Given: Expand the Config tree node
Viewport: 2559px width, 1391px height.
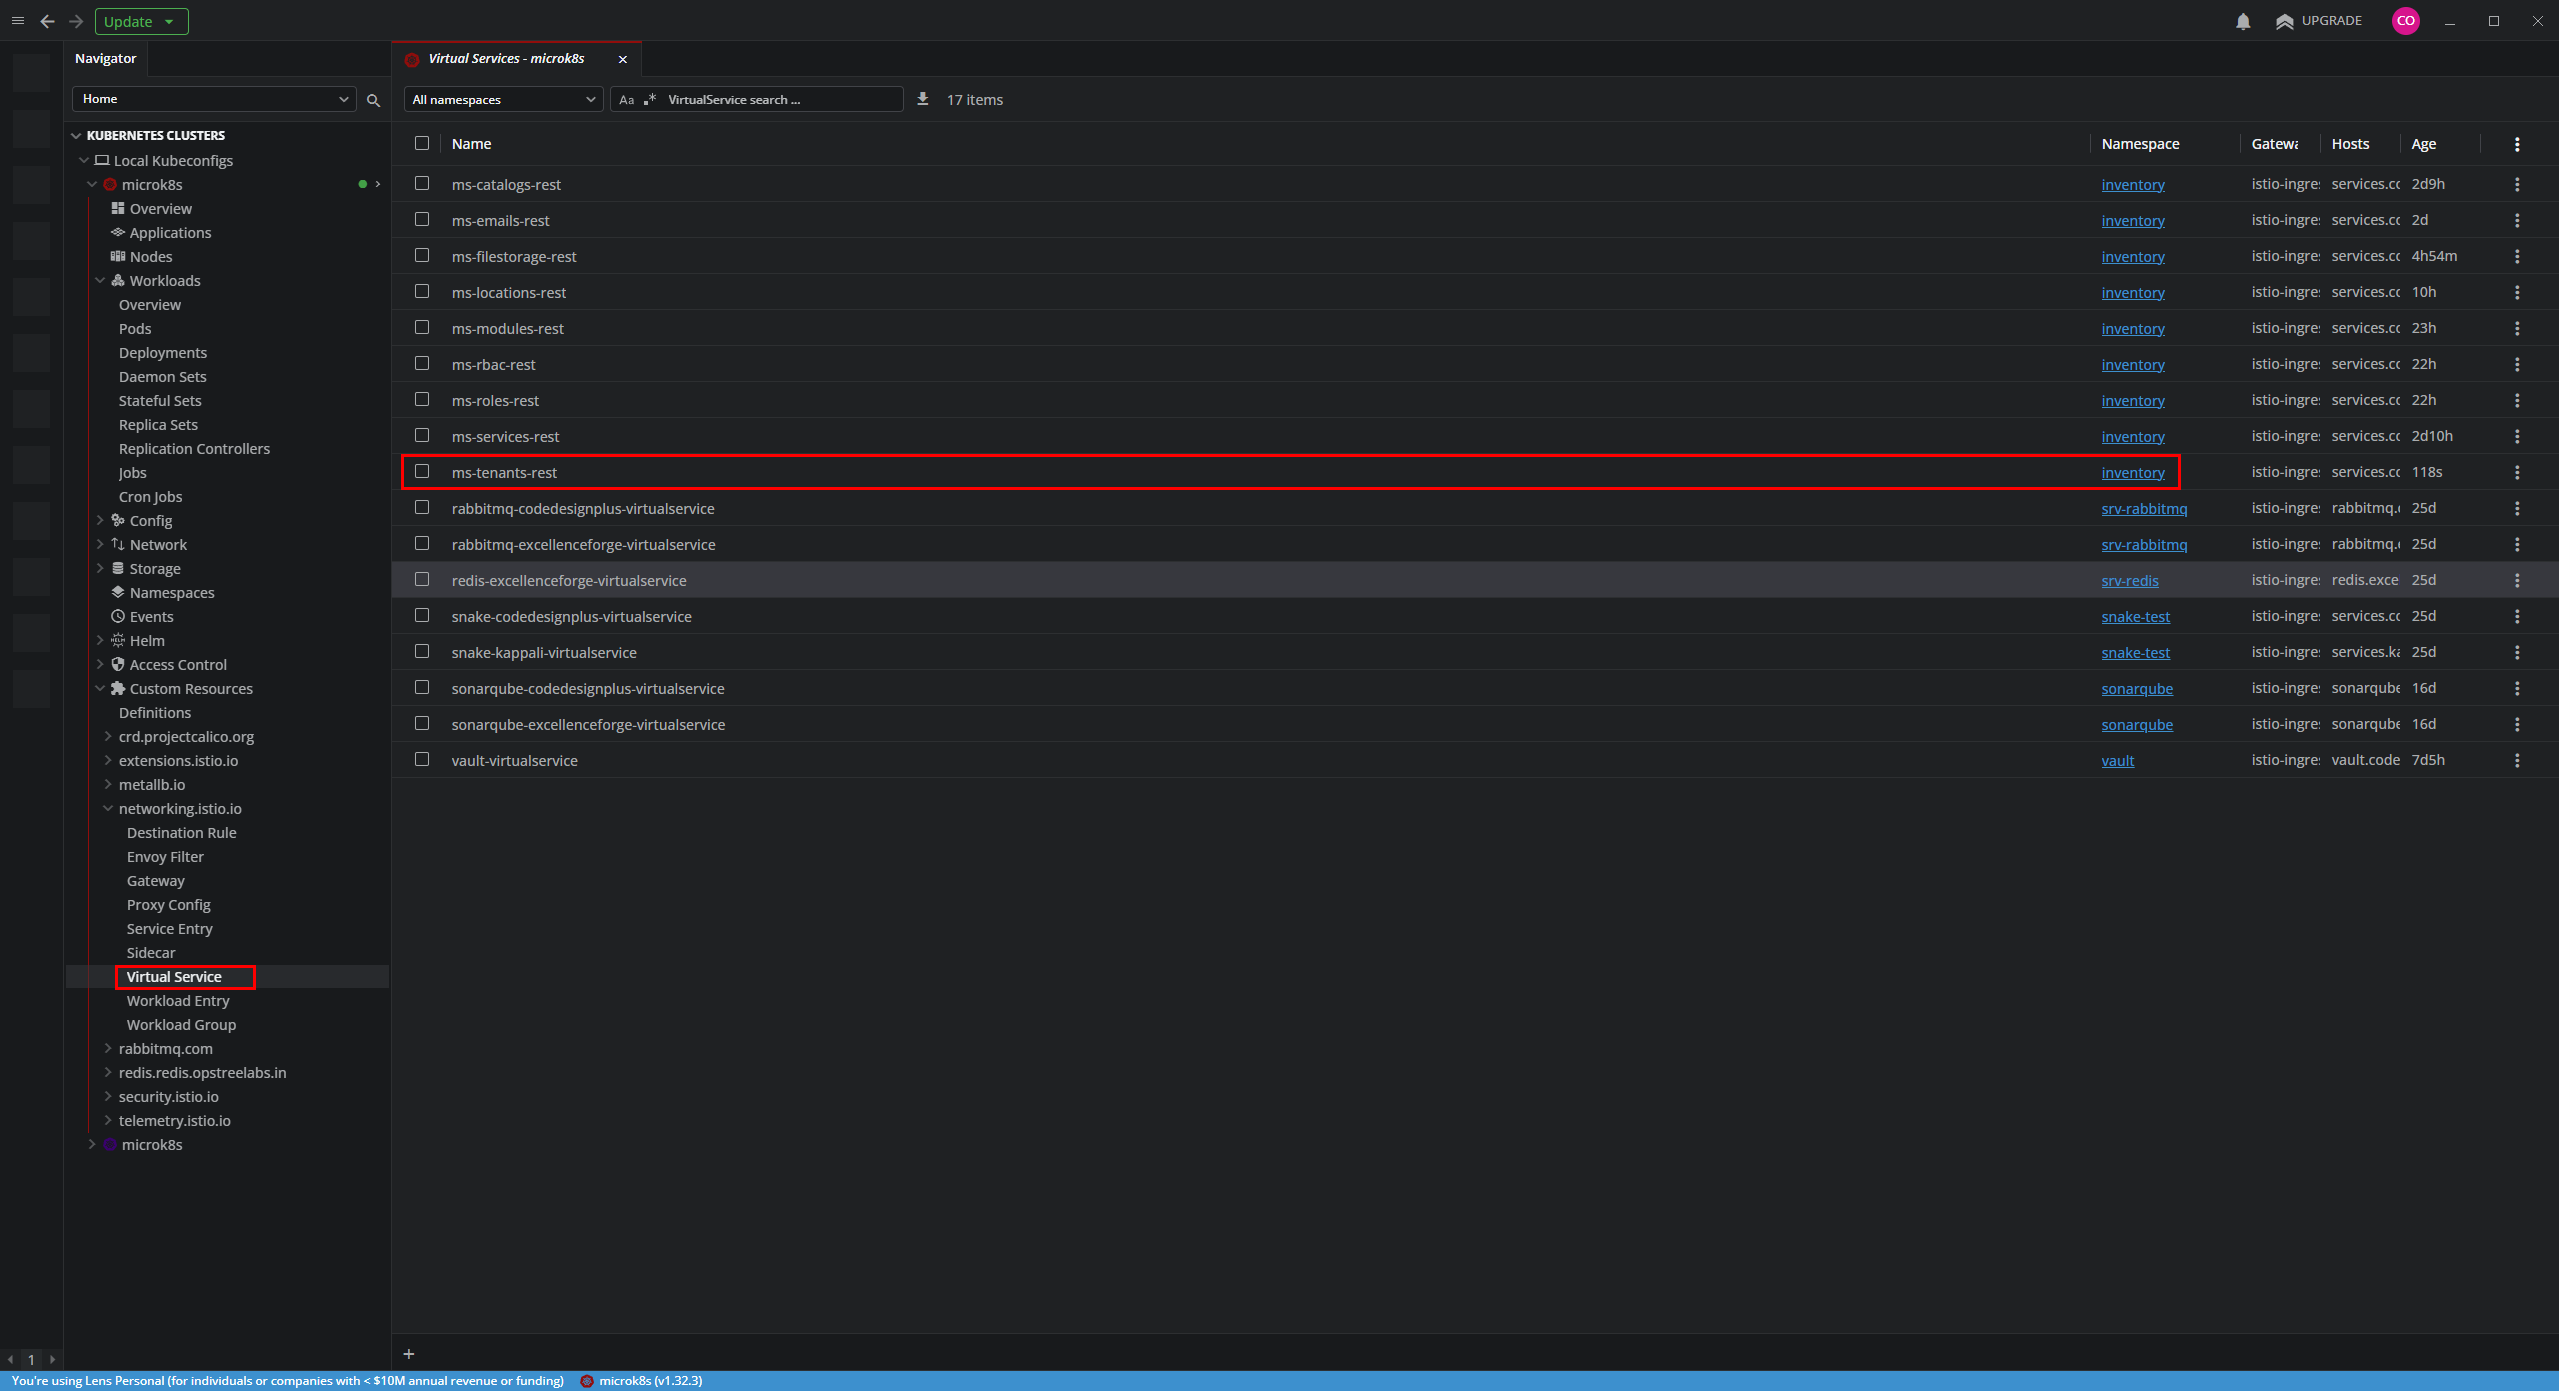Looking at the screenshot, I should point(100,521).
